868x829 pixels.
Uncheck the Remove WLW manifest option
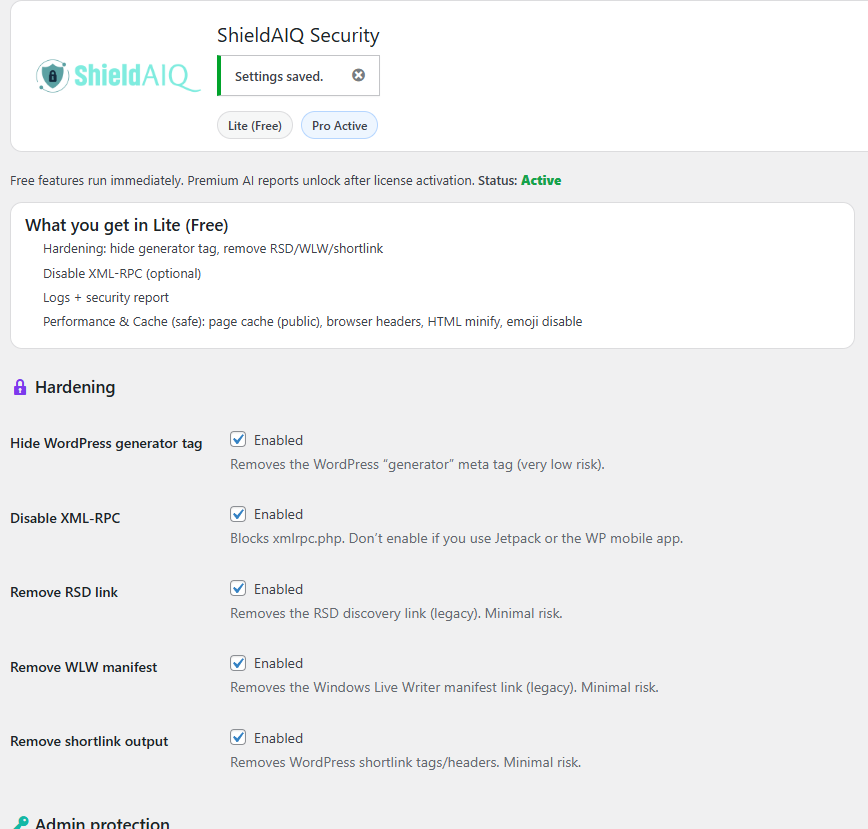tap(238, 662)
